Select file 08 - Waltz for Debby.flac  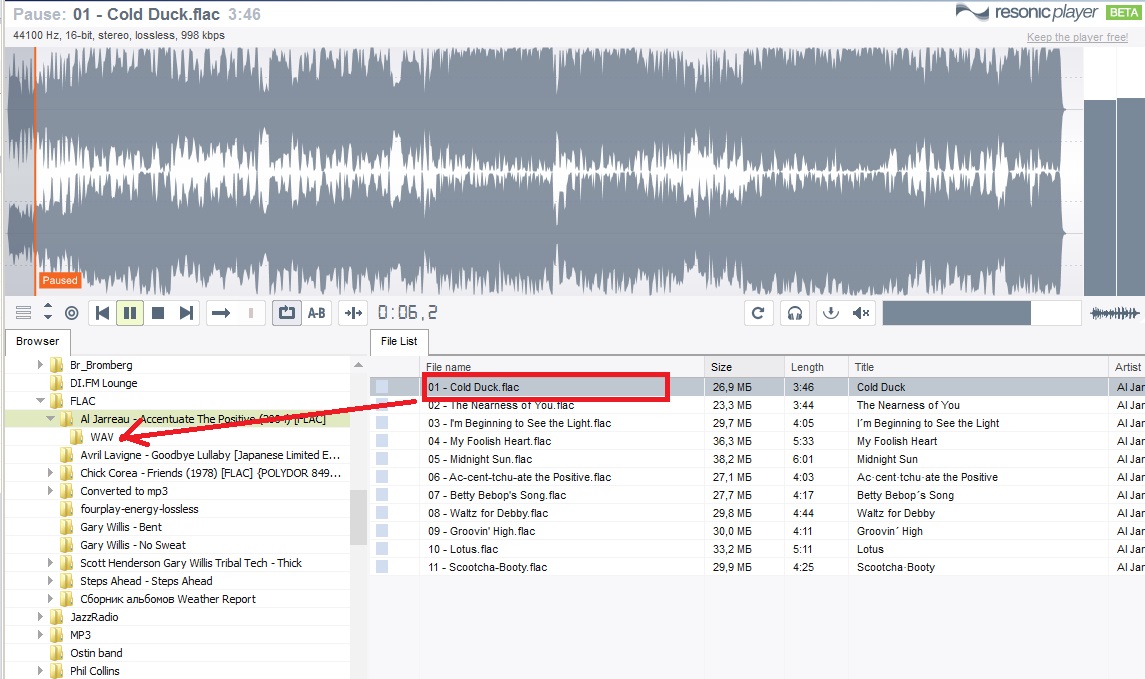(x=488, y=513)
